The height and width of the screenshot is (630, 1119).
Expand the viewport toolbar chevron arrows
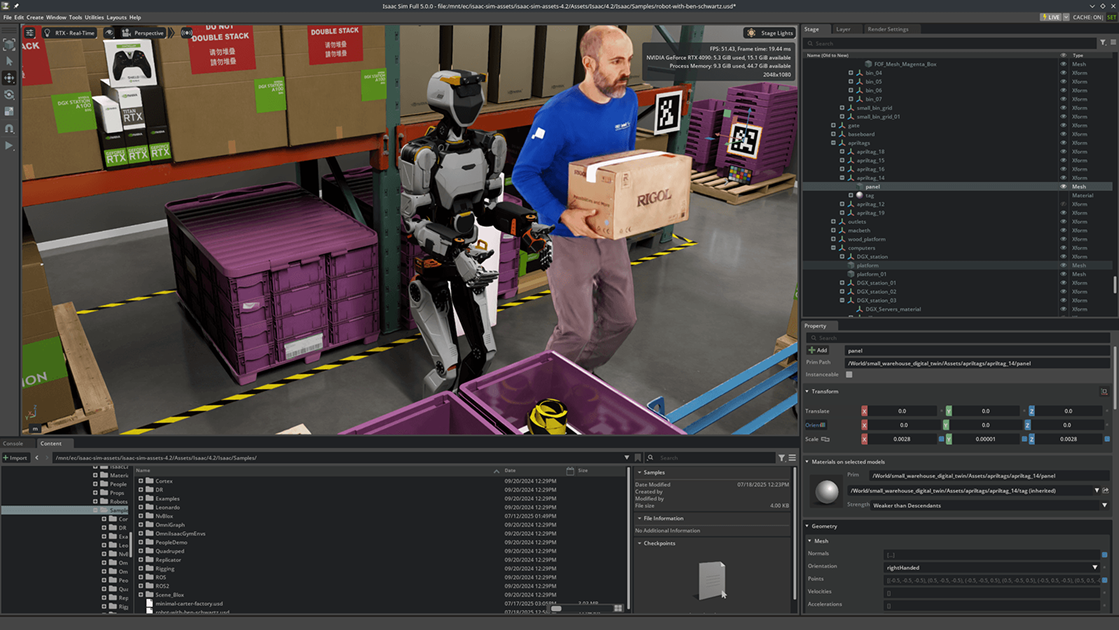[x=171, y=33]
